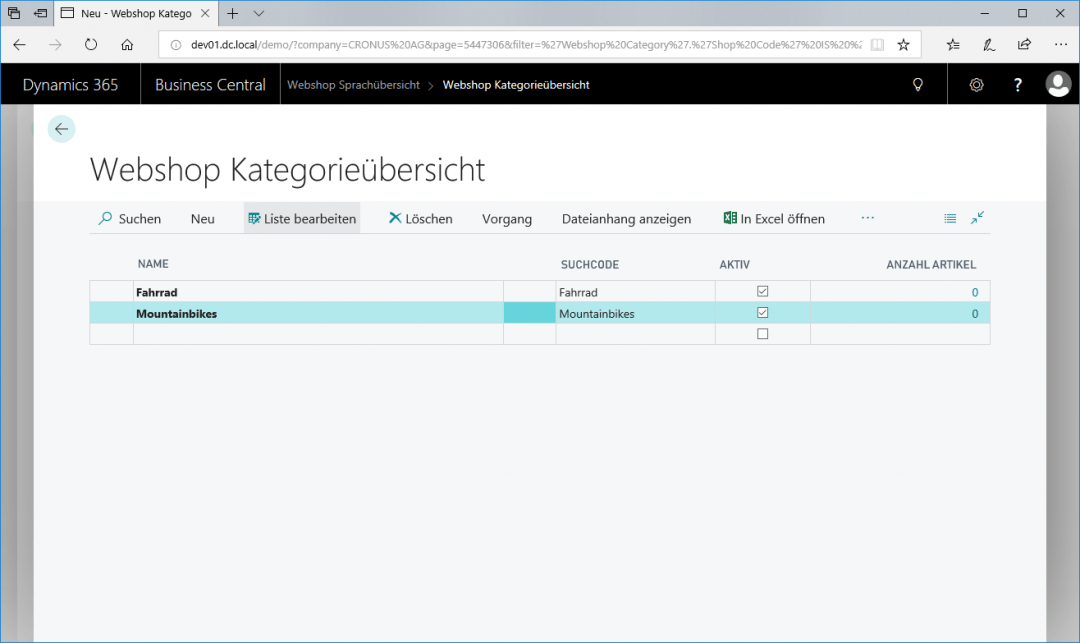Sort by the ANZAHL ARTIKEL column header

(x=931, y=264)
